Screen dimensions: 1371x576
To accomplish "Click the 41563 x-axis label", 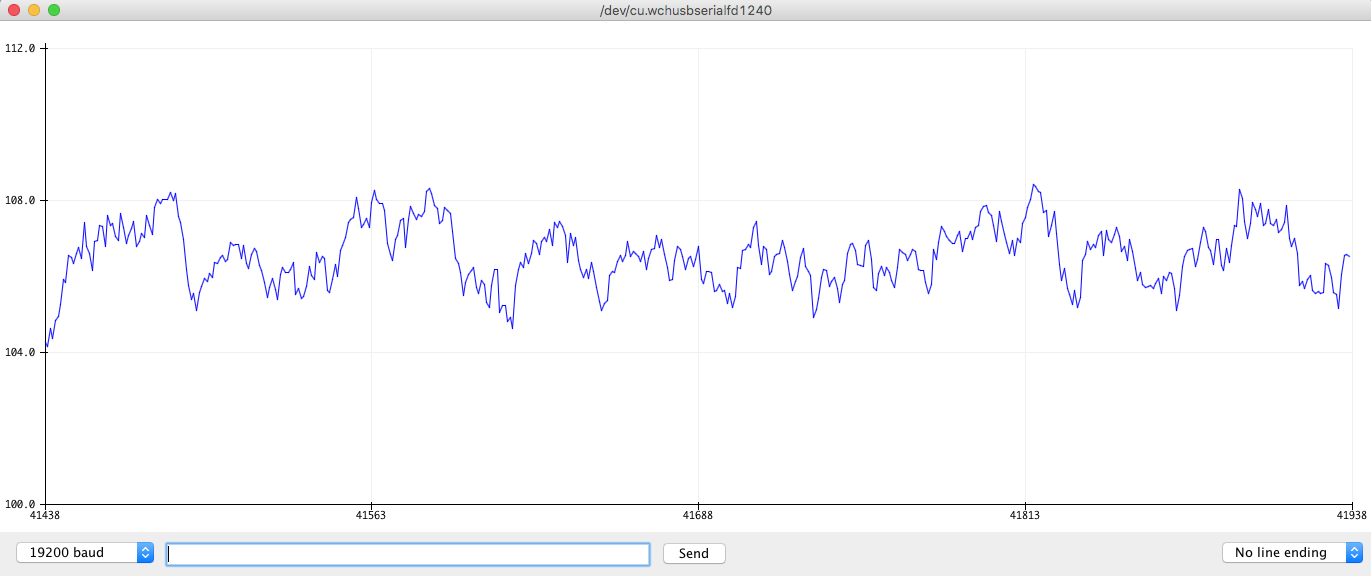I will [x=371, y=516].
